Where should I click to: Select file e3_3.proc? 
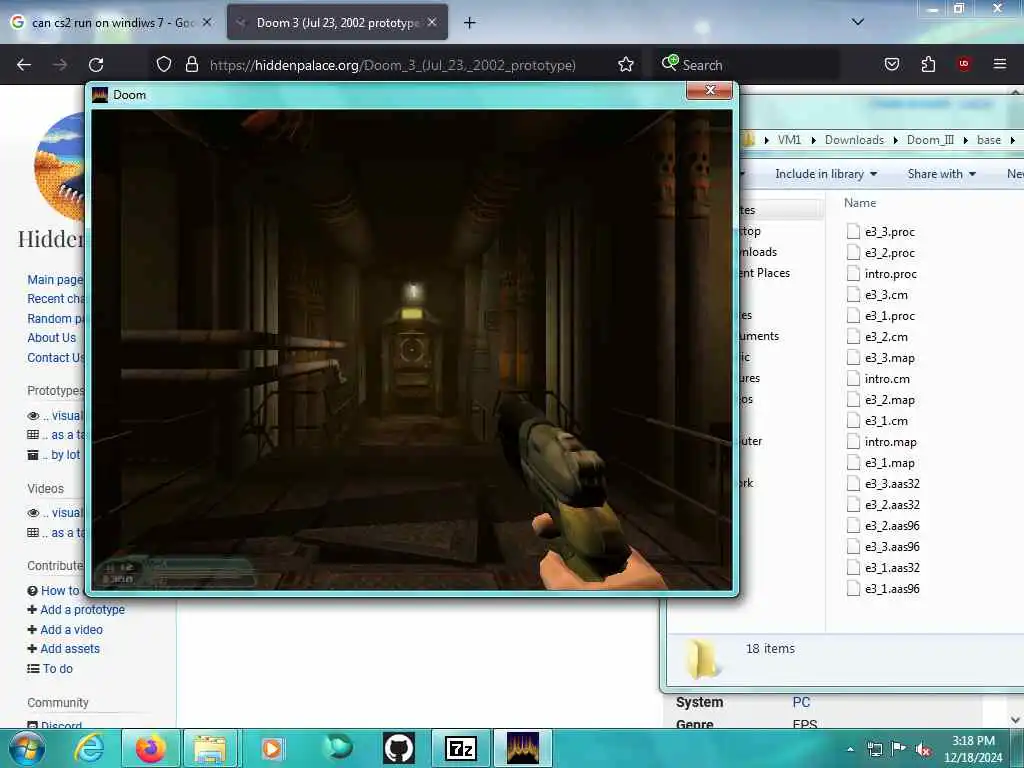point(889,232)
